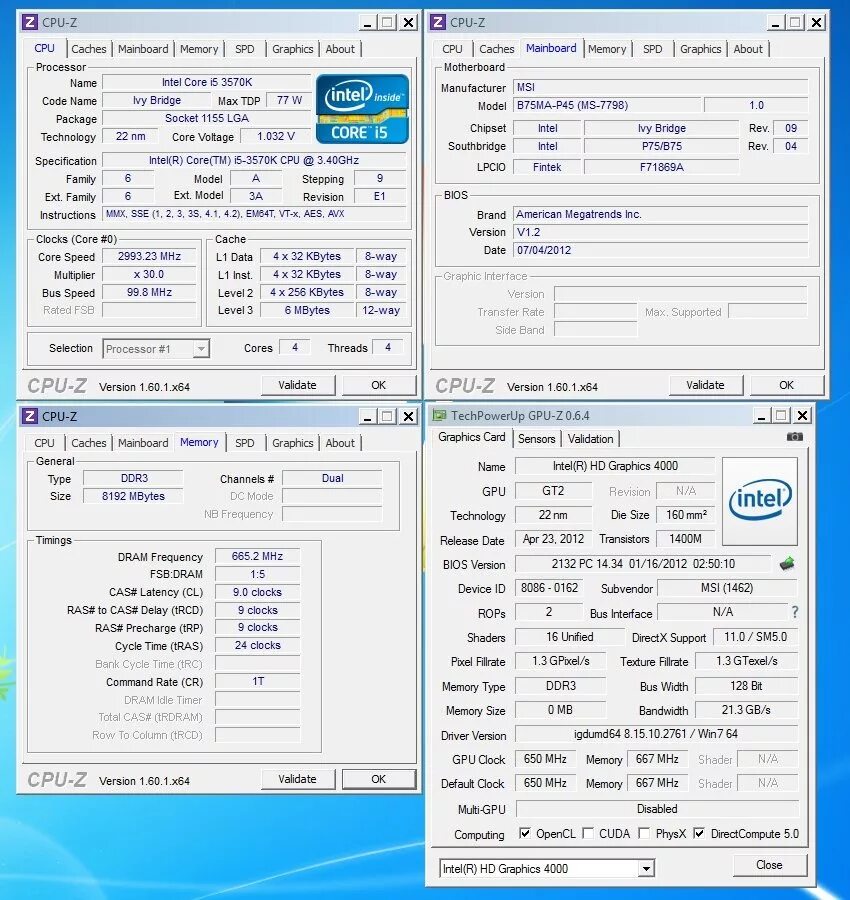The image size is (850, 900).
Task: Open About tab in Mainboard window
Action: click(748, 49)
